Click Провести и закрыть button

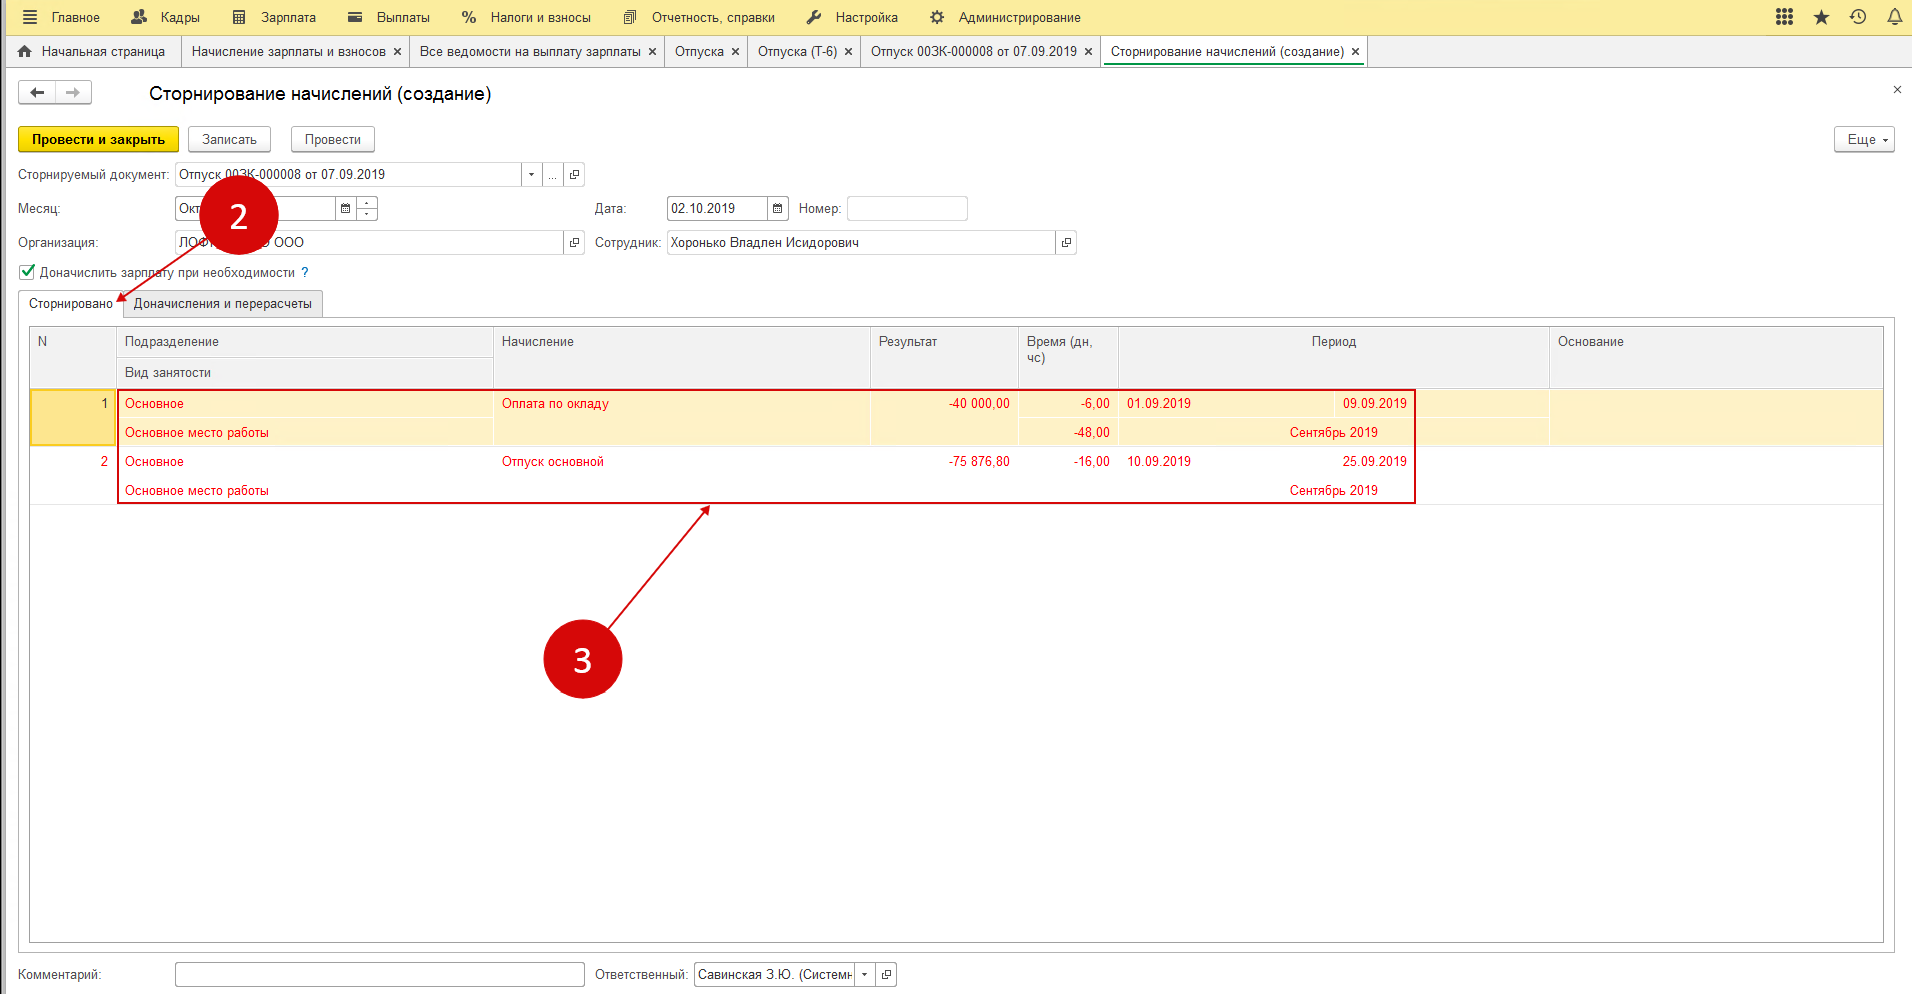coord(98,139)
